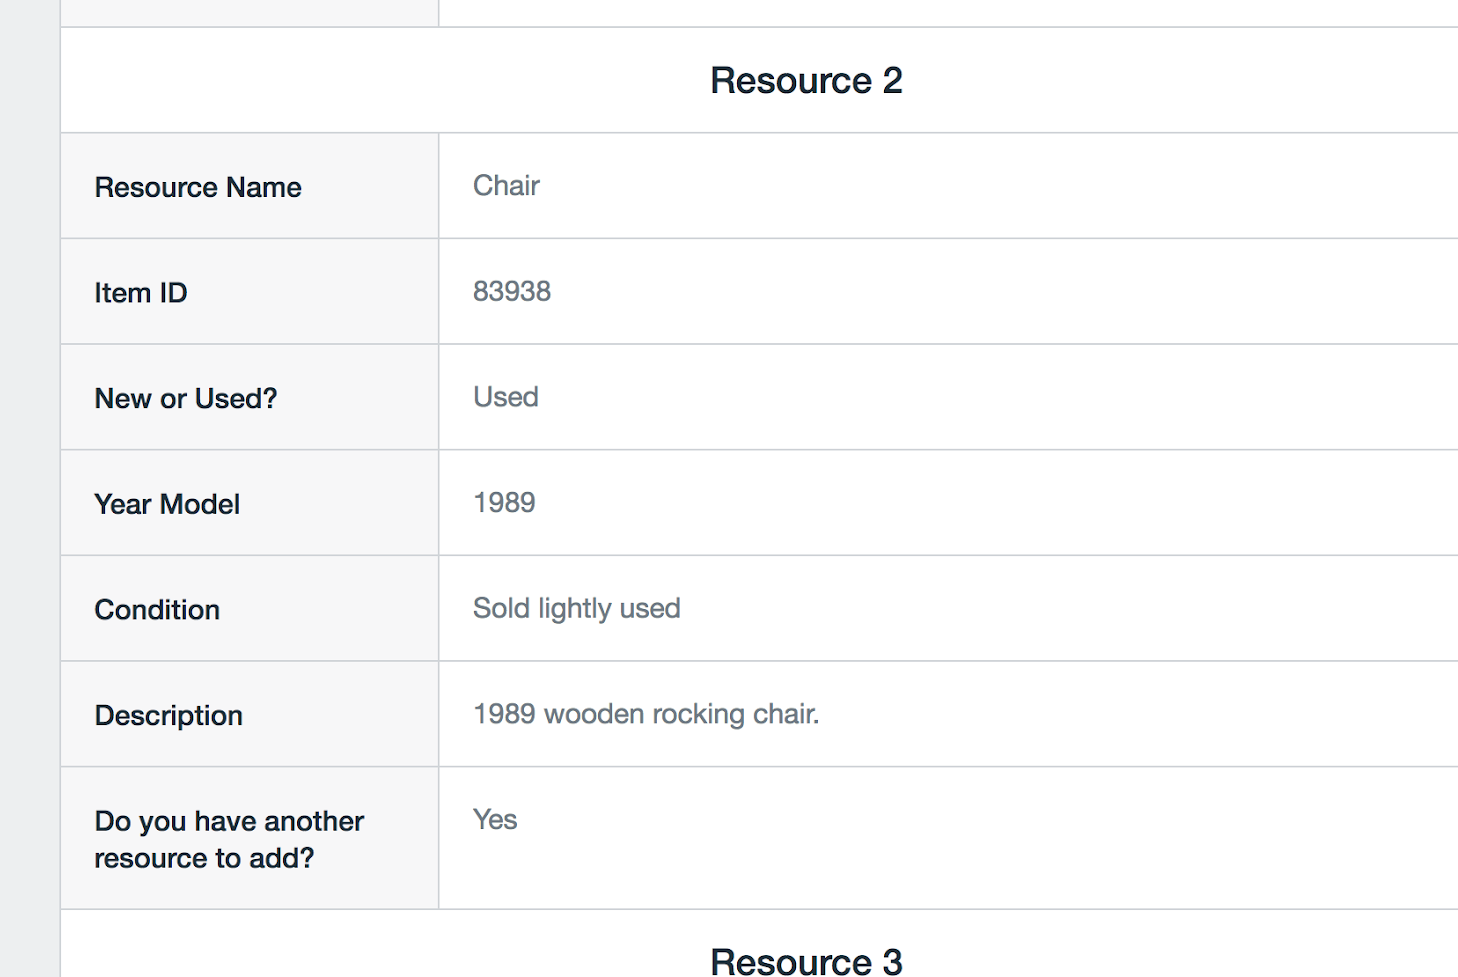This screenshot has height=977, width=1458.
Task: Click the Year Model field label
Action: [167, 504]
